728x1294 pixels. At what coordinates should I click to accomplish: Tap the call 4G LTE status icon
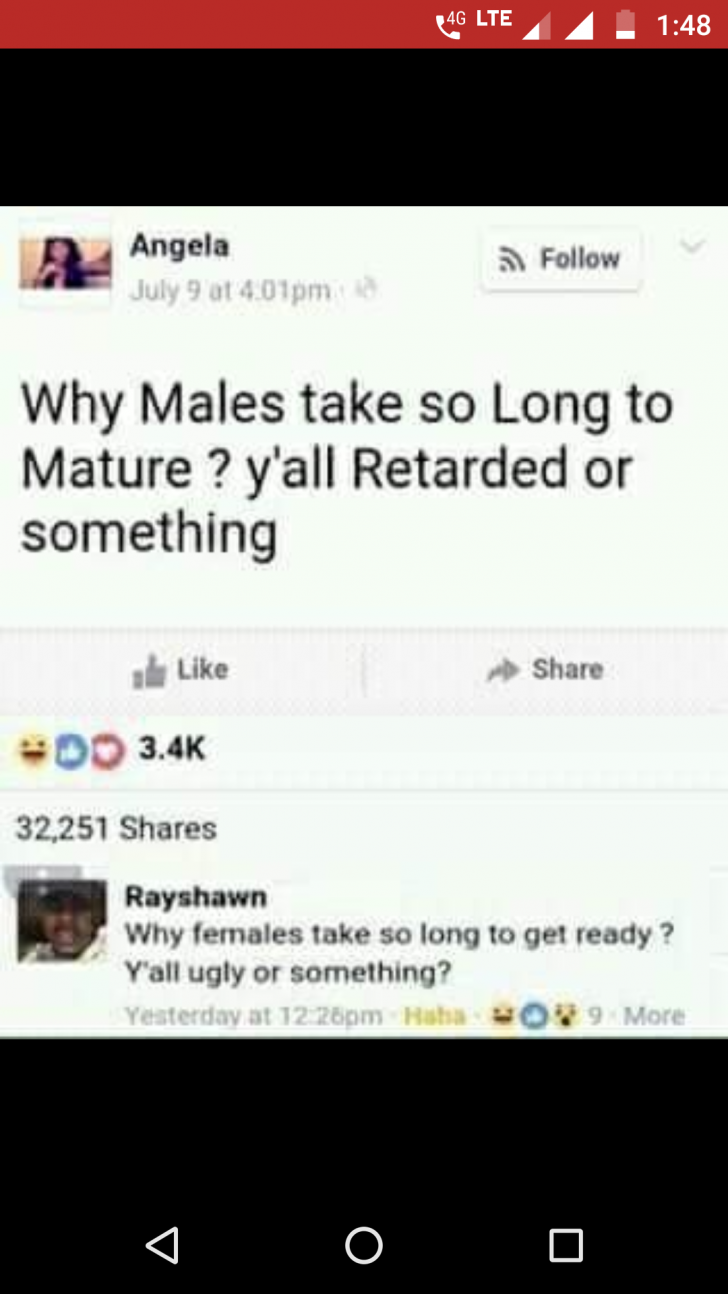(476, 22)
